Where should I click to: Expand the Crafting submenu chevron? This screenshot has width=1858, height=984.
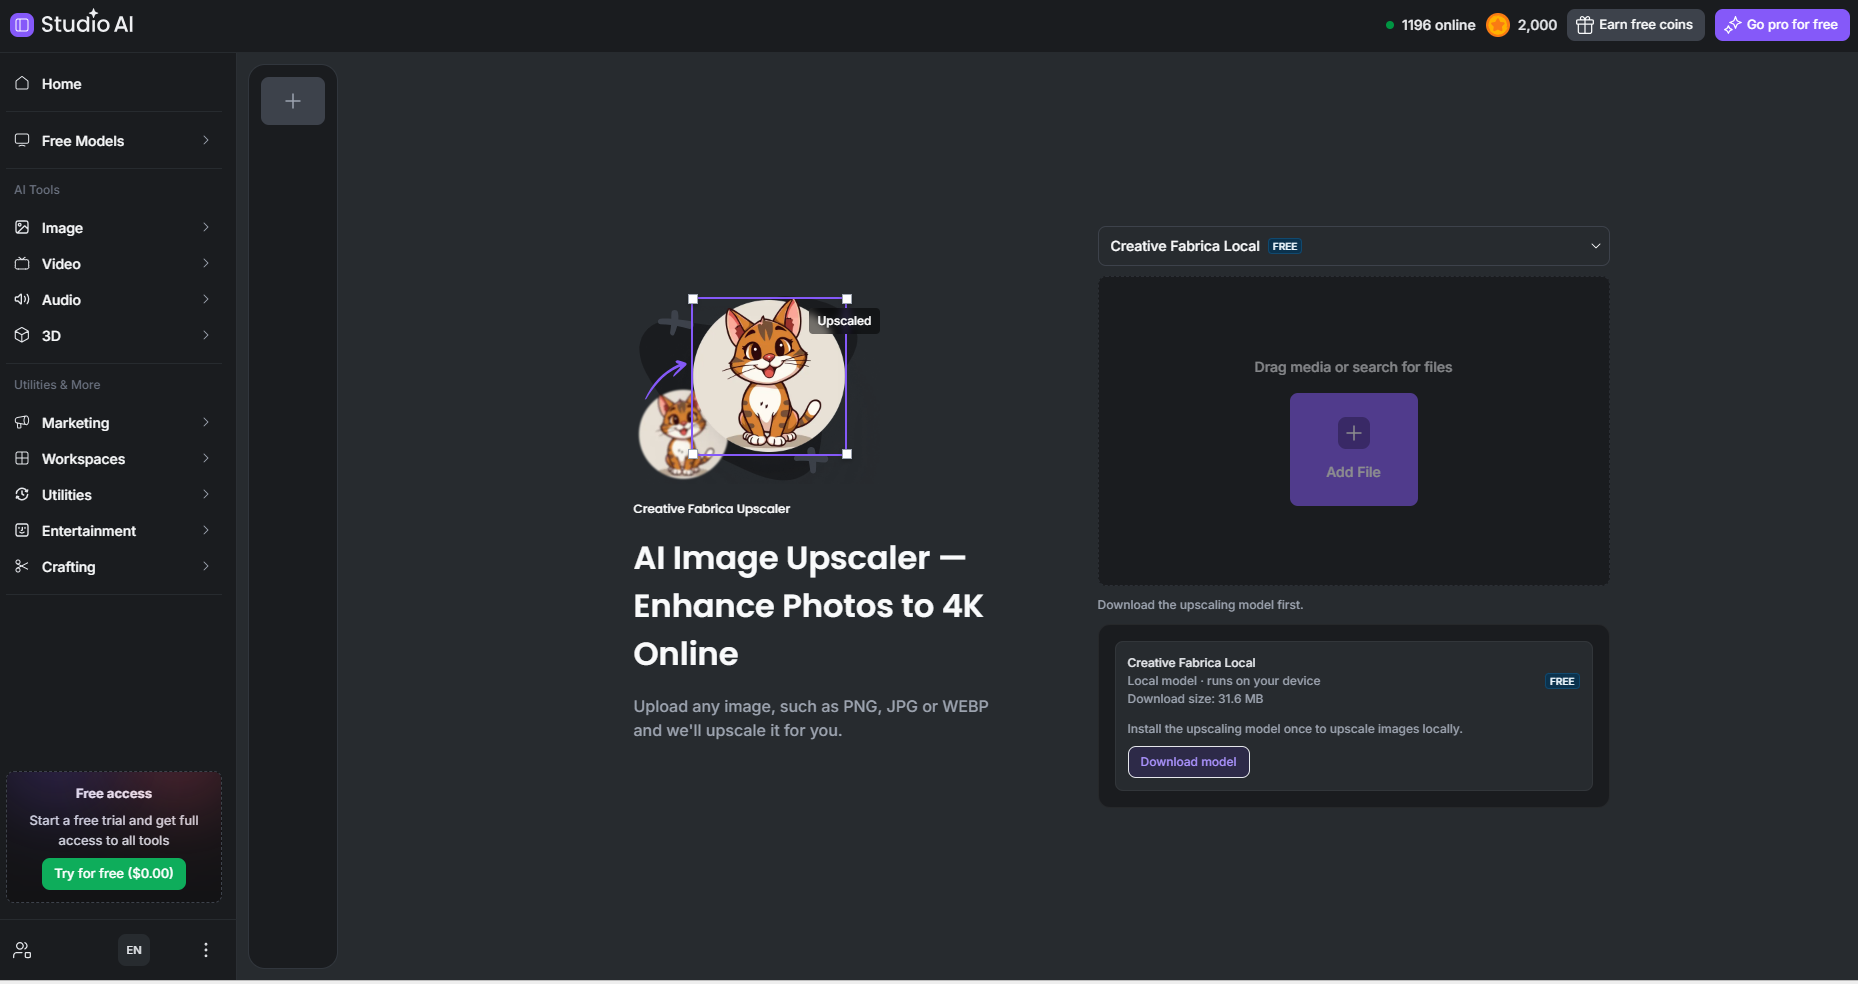tap(206, 566)
